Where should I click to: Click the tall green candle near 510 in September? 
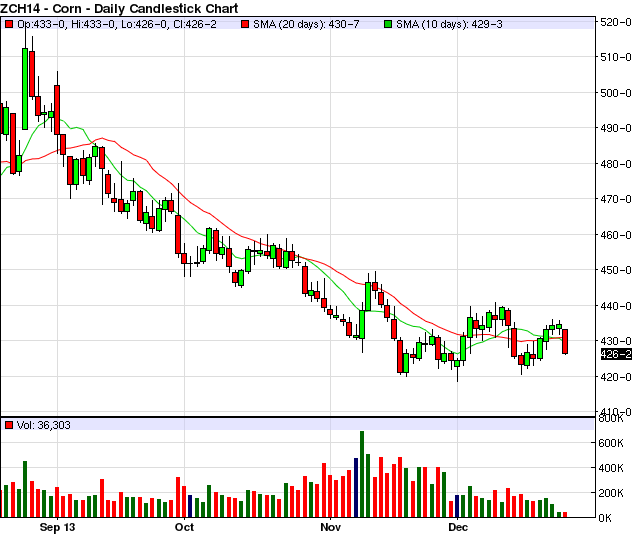25,89
